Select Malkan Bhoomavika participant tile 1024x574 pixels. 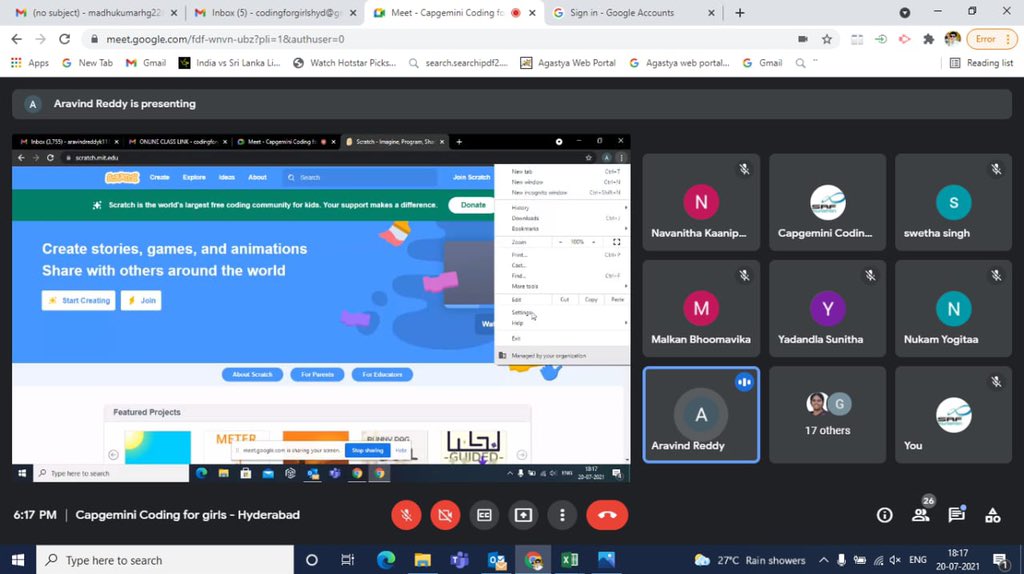pos(701,308)
